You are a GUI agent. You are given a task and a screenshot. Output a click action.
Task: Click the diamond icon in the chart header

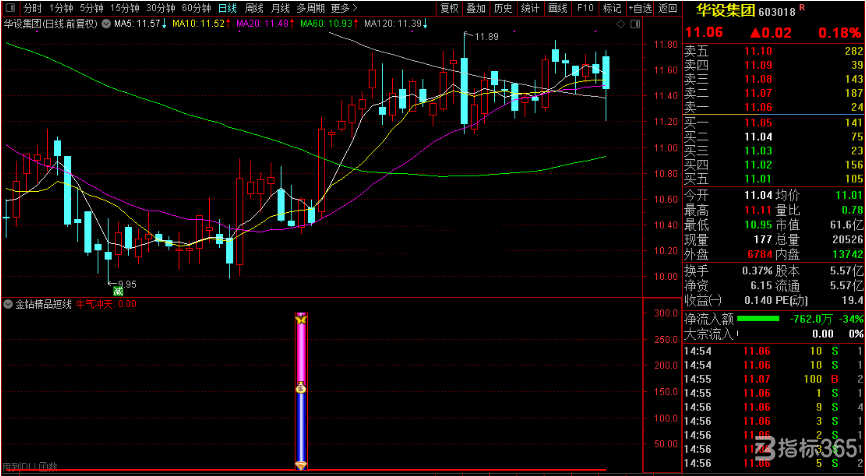tap(620, 24)
